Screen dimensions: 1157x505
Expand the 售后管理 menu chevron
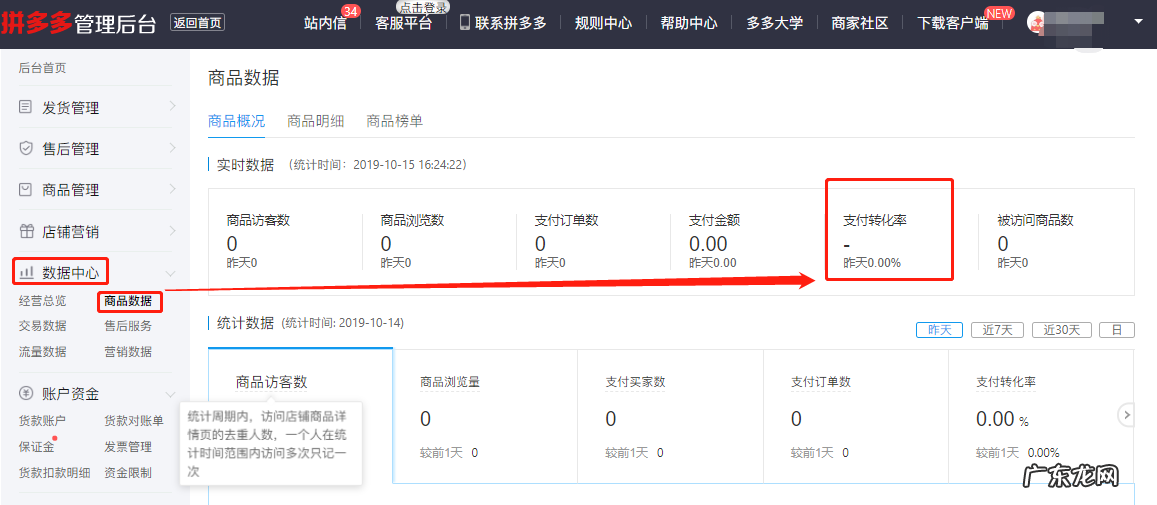point(172,148)
